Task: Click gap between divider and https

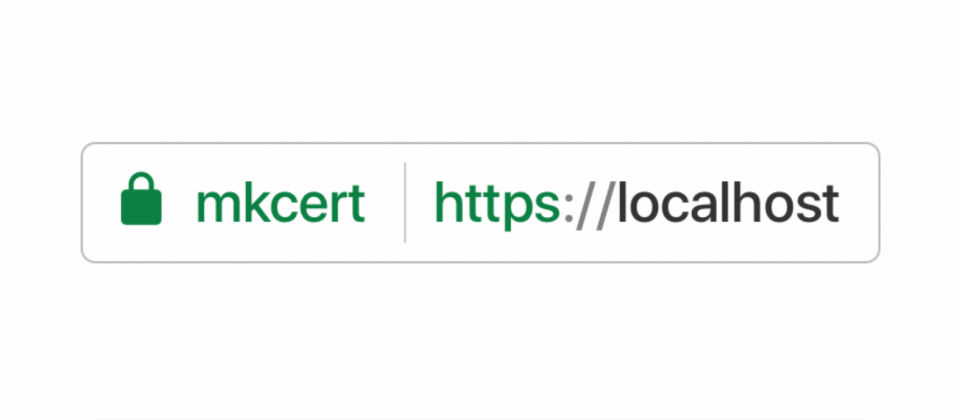Action: [421, 203]
